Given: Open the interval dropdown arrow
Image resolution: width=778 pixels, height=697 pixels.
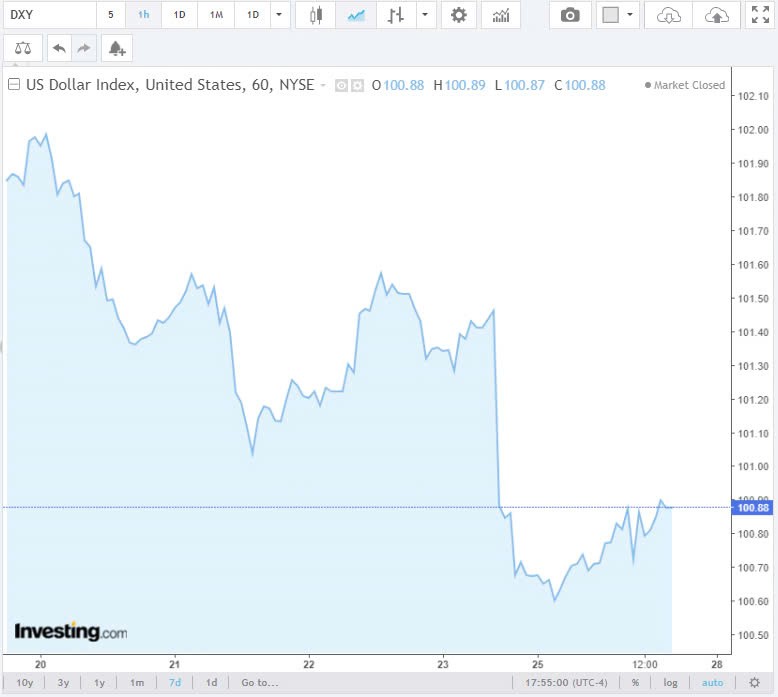Looking at the screenshot, I should (x=279, y=15).
